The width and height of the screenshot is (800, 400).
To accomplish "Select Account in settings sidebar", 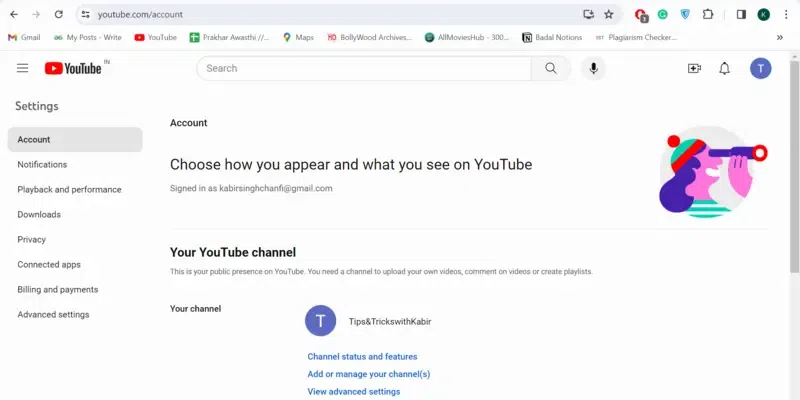I will (x=75, y=139).
